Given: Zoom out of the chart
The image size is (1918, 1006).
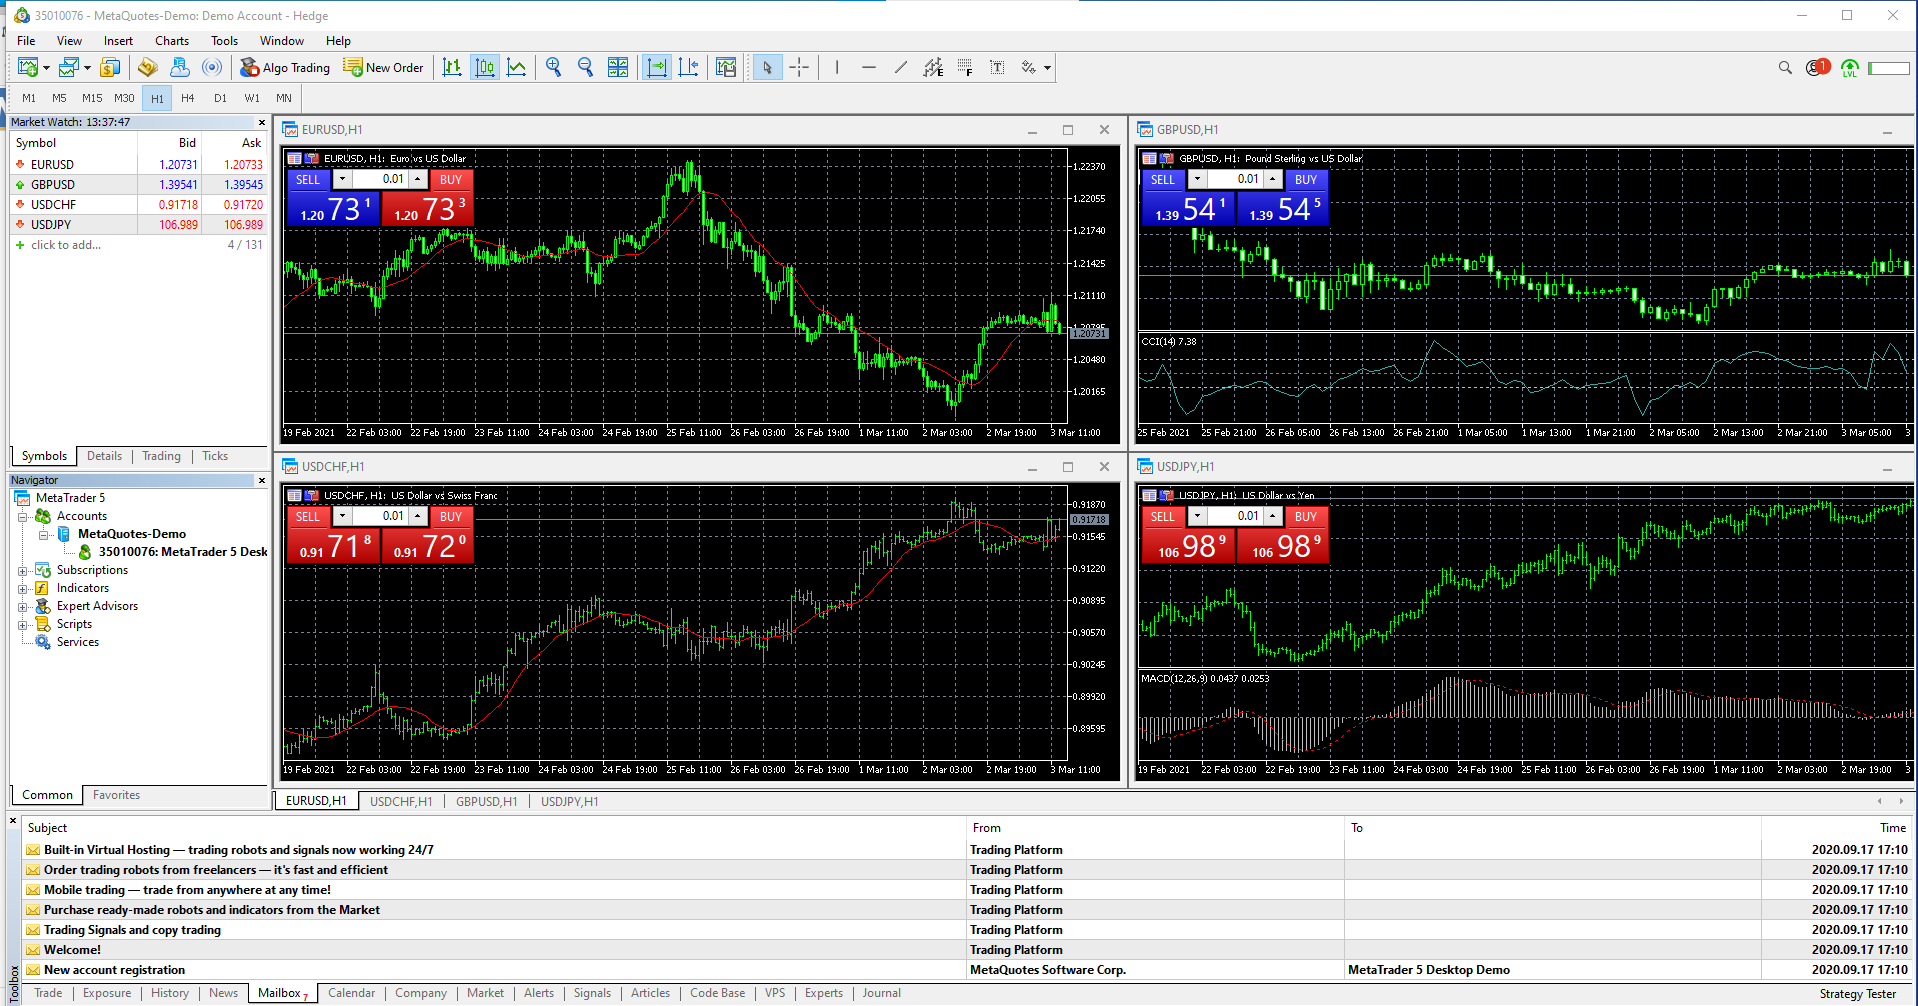Looking at the screenshot, I should coord(586,67).
